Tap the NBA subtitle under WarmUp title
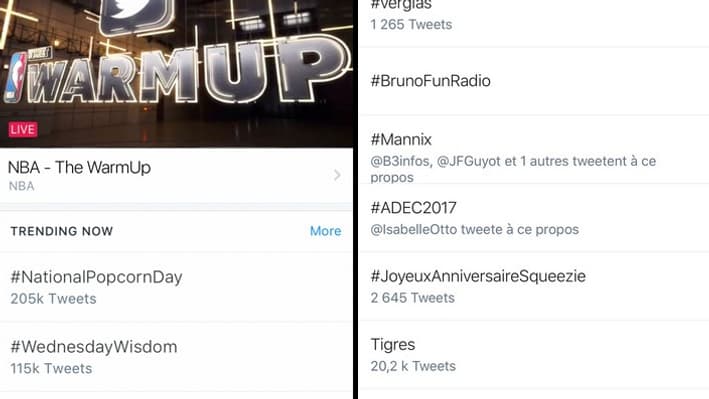This screenshot has width=709, height=399. click(21, 186)
